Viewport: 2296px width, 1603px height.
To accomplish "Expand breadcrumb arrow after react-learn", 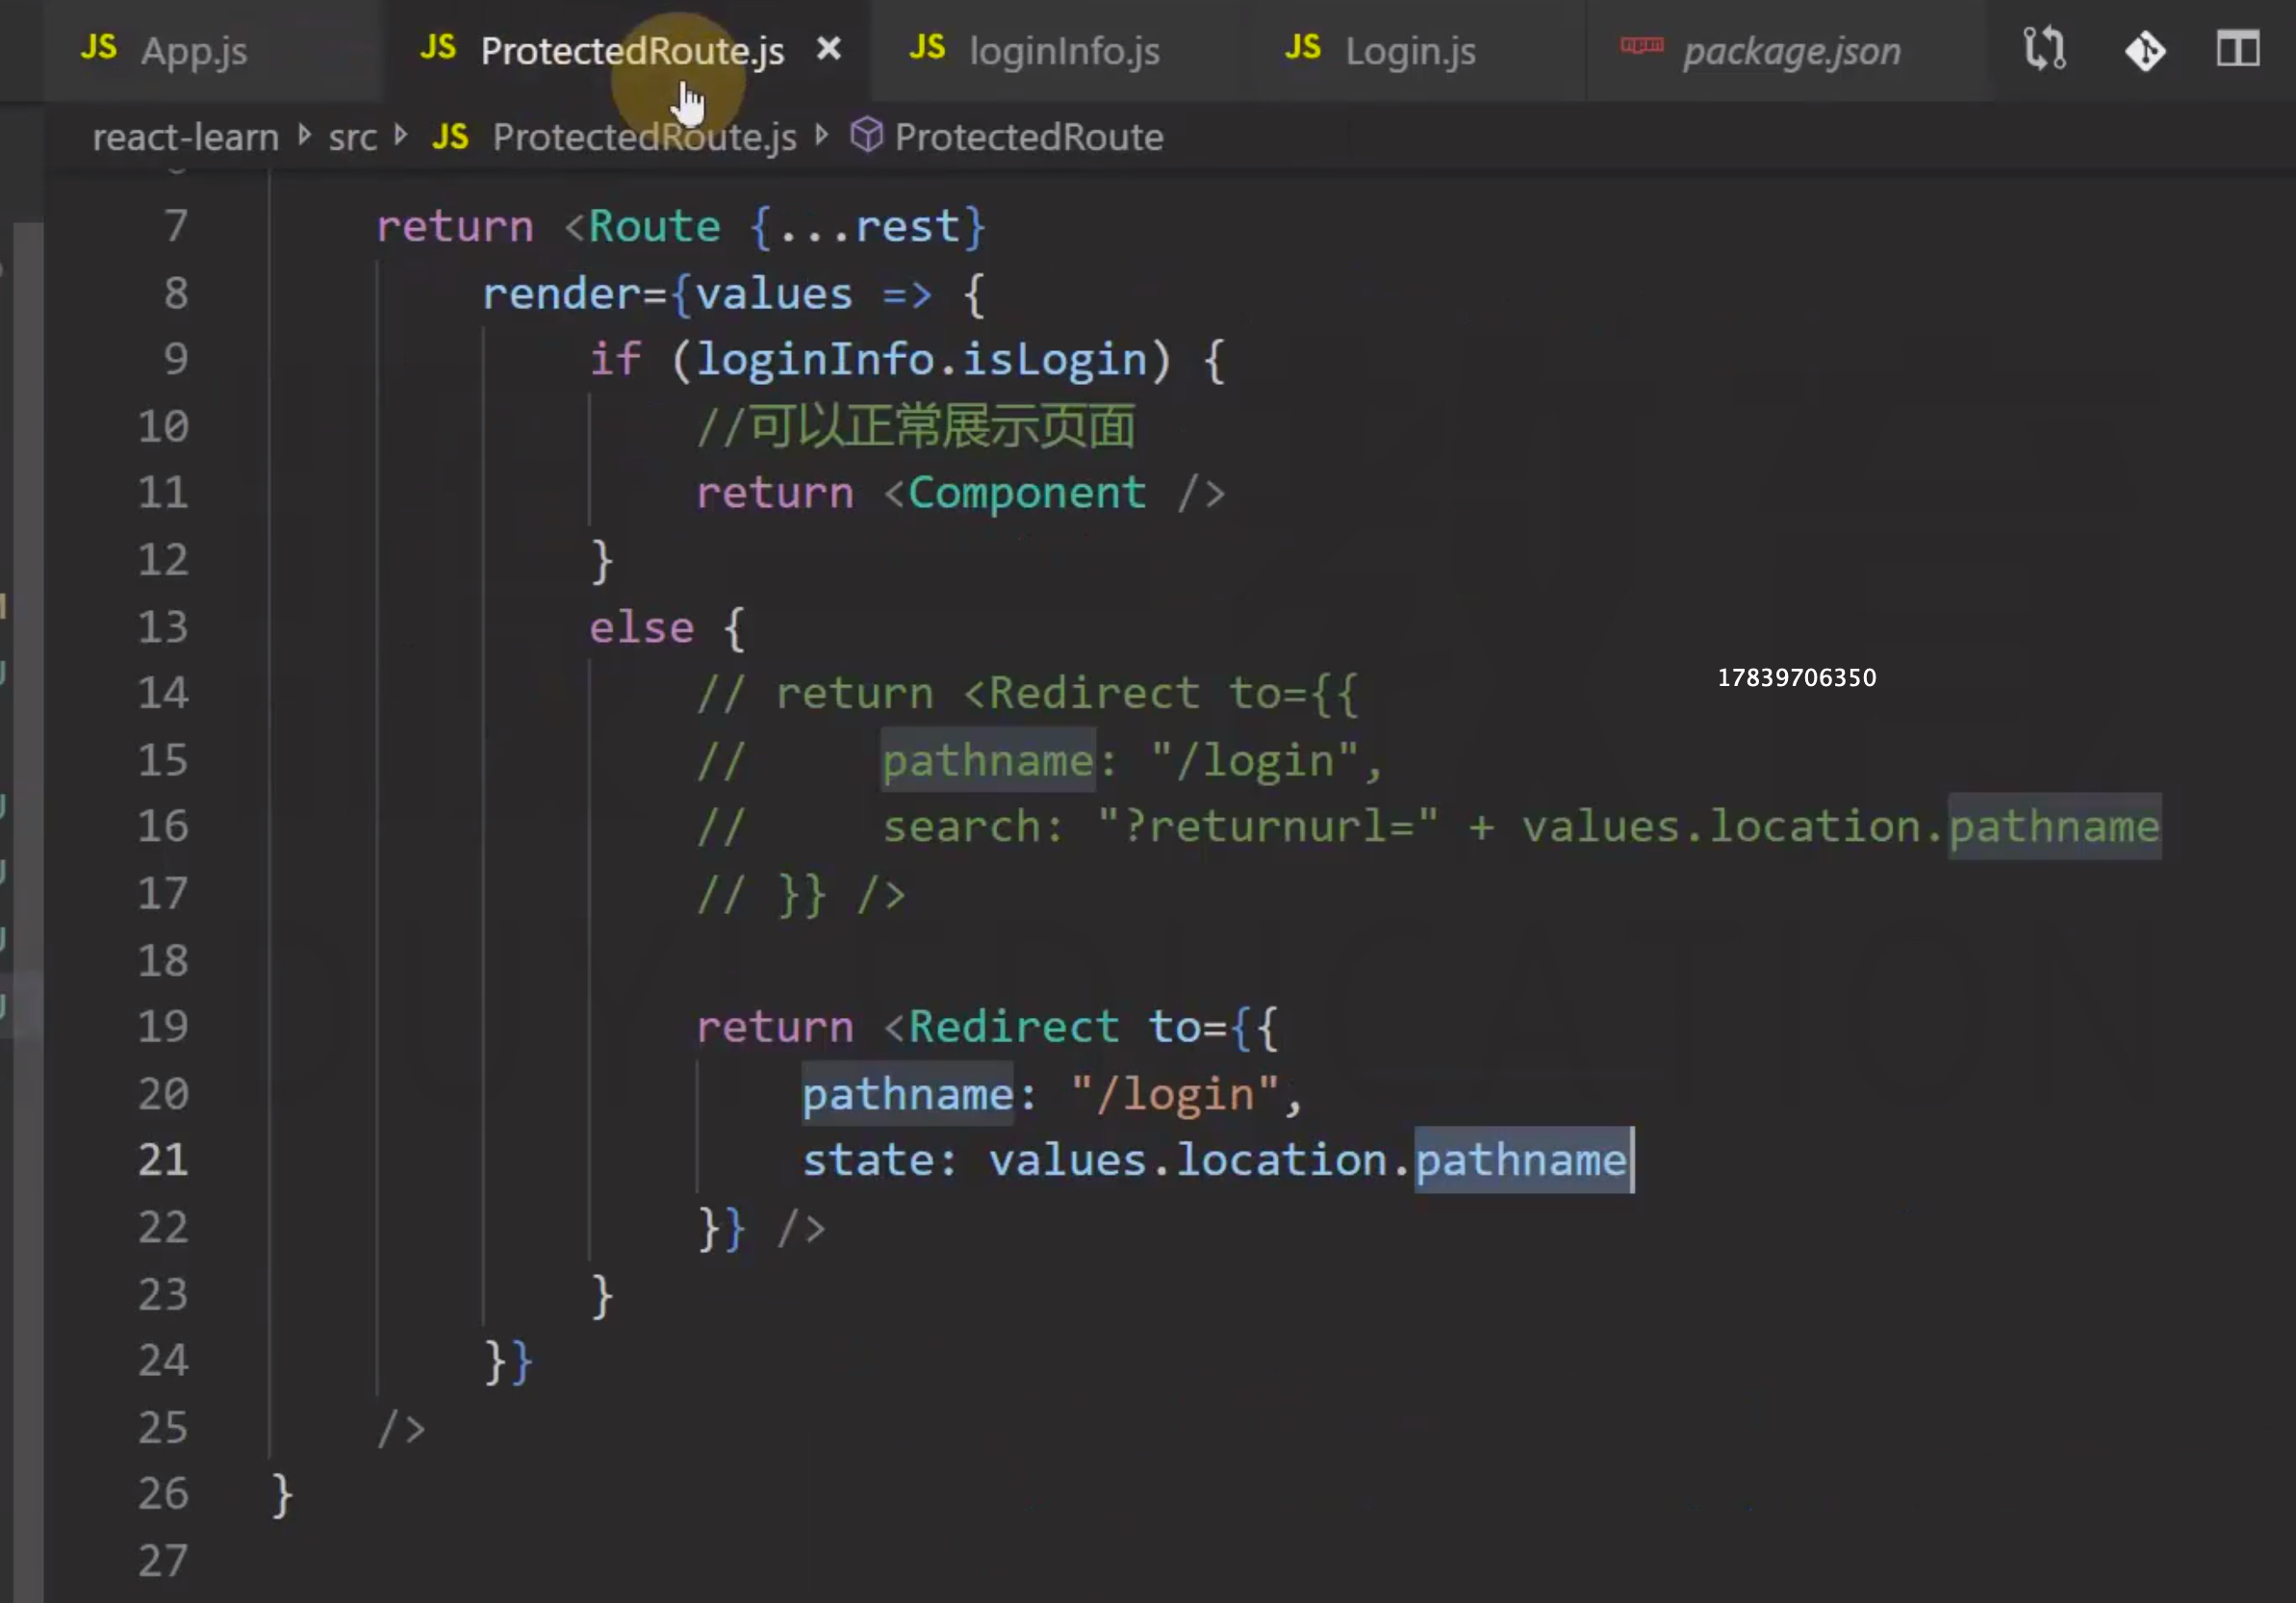I will (x=304, y=135).
